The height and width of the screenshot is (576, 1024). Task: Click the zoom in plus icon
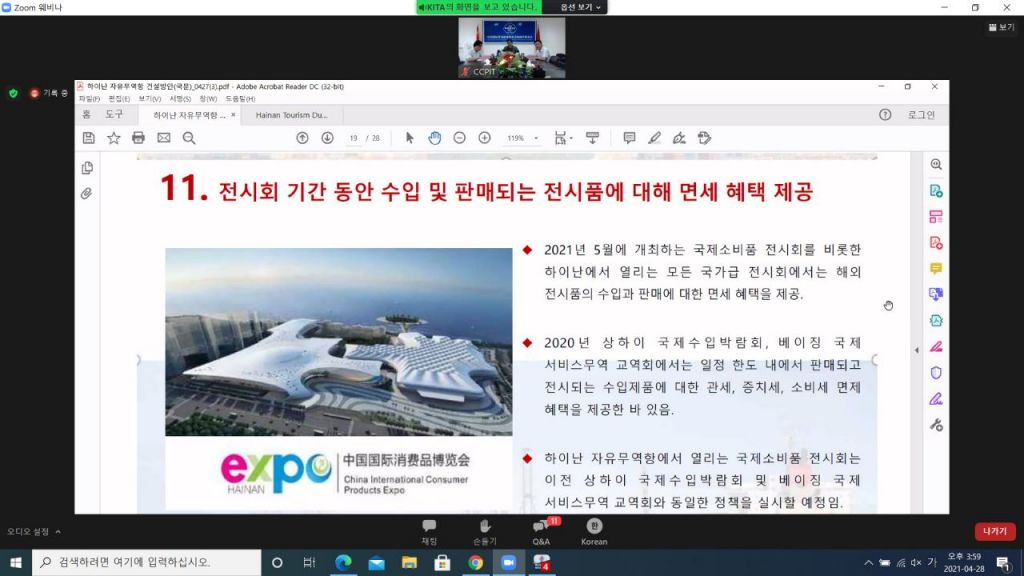coord(484,138)
